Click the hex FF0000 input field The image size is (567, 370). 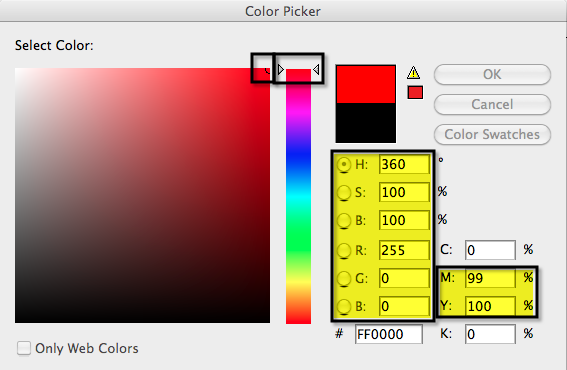point(389,334)
